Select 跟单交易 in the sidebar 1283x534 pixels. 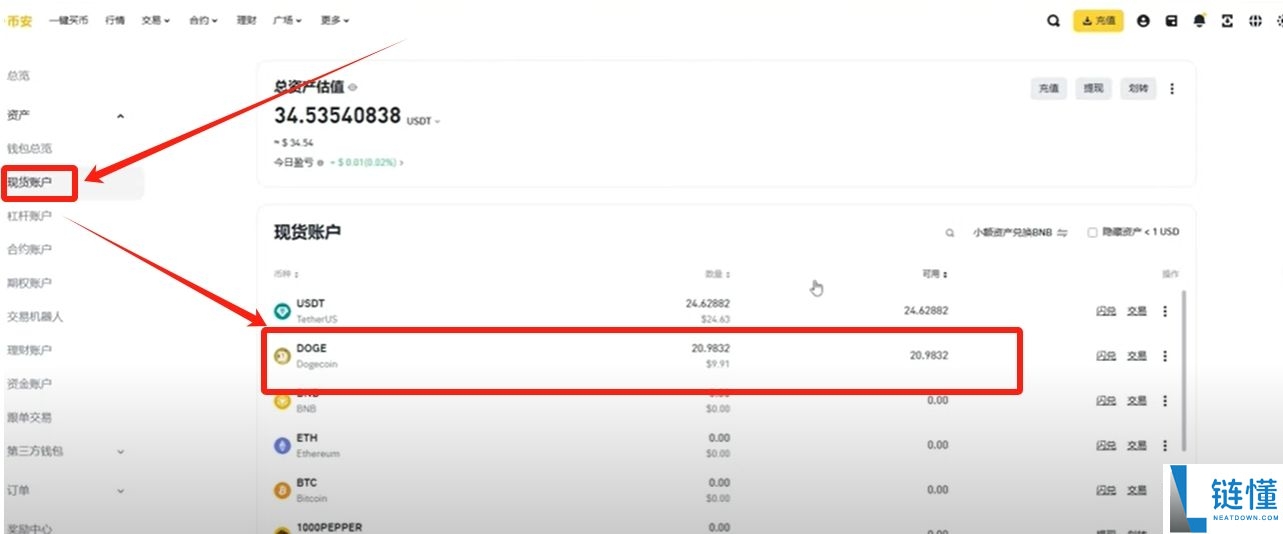coord(29,417)
